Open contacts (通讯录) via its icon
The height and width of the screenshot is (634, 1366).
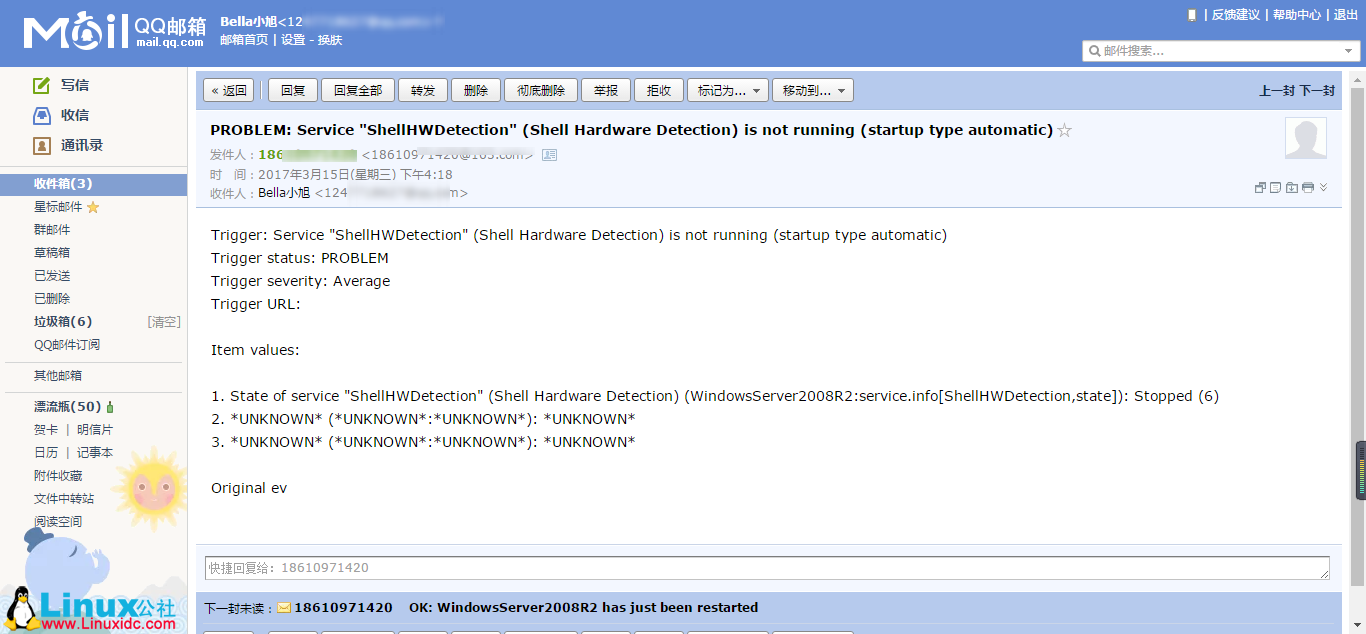[x=42, y=145]
